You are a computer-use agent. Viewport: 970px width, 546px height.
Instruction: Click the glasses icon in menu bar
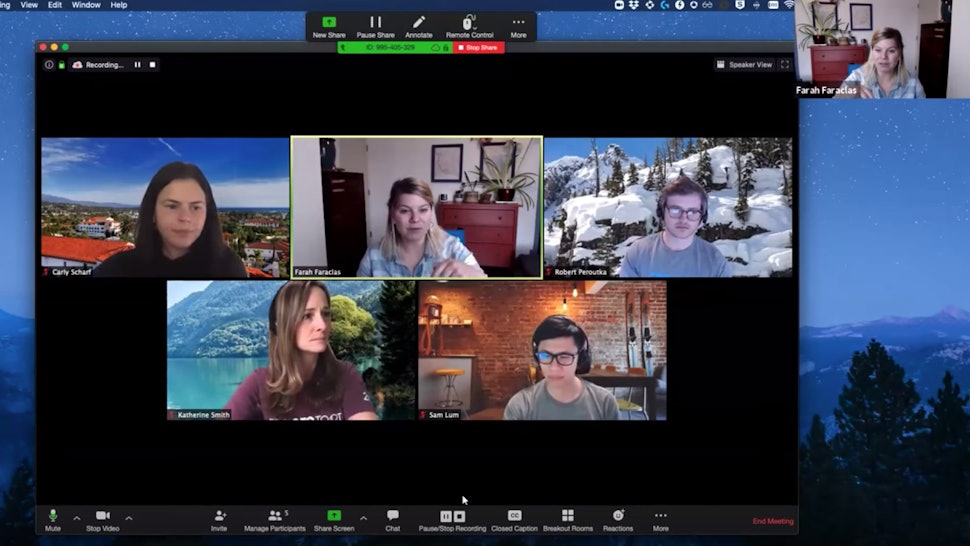tap(707, 5)
